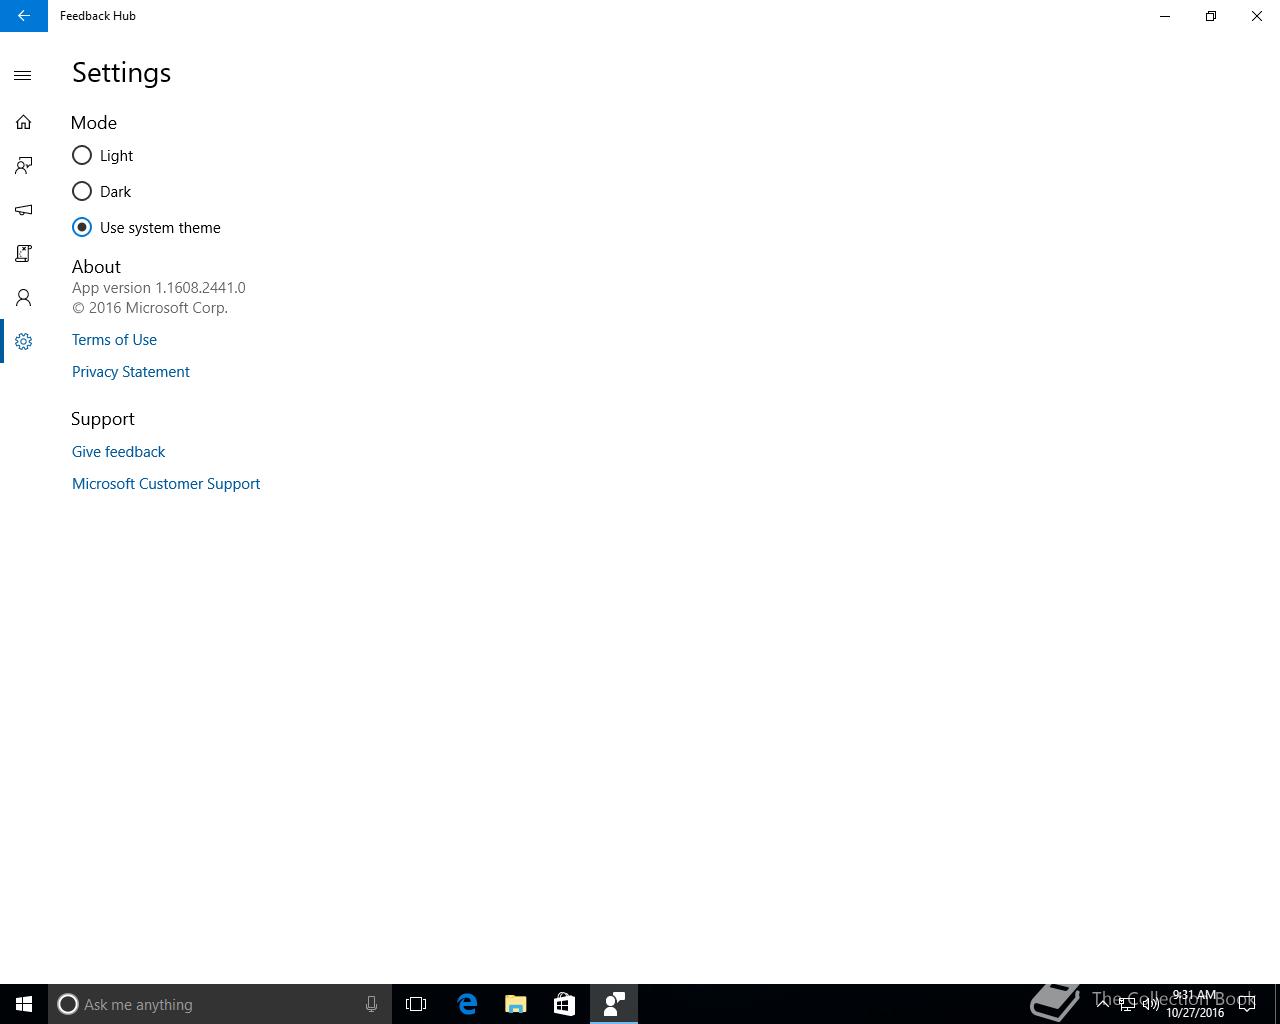Open Task View on the taskbar

pos(416,1004)
